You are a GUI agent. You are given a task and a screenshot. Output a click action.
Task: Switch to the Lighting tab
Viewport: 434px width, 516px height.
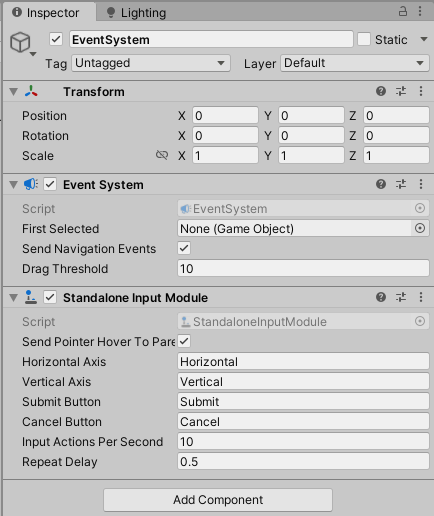coord(136,13)
